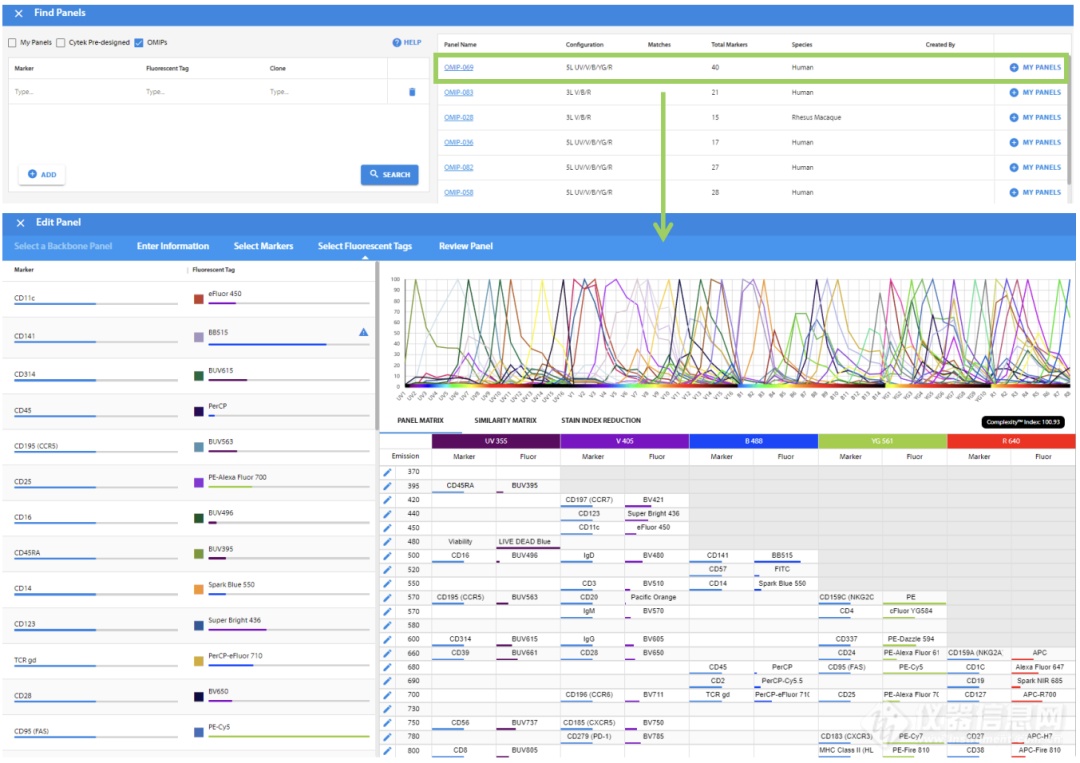Open the OMIP-083 panel link
Screen dimensions: 1080x763
pyautogui.click(x=458, y=93)
